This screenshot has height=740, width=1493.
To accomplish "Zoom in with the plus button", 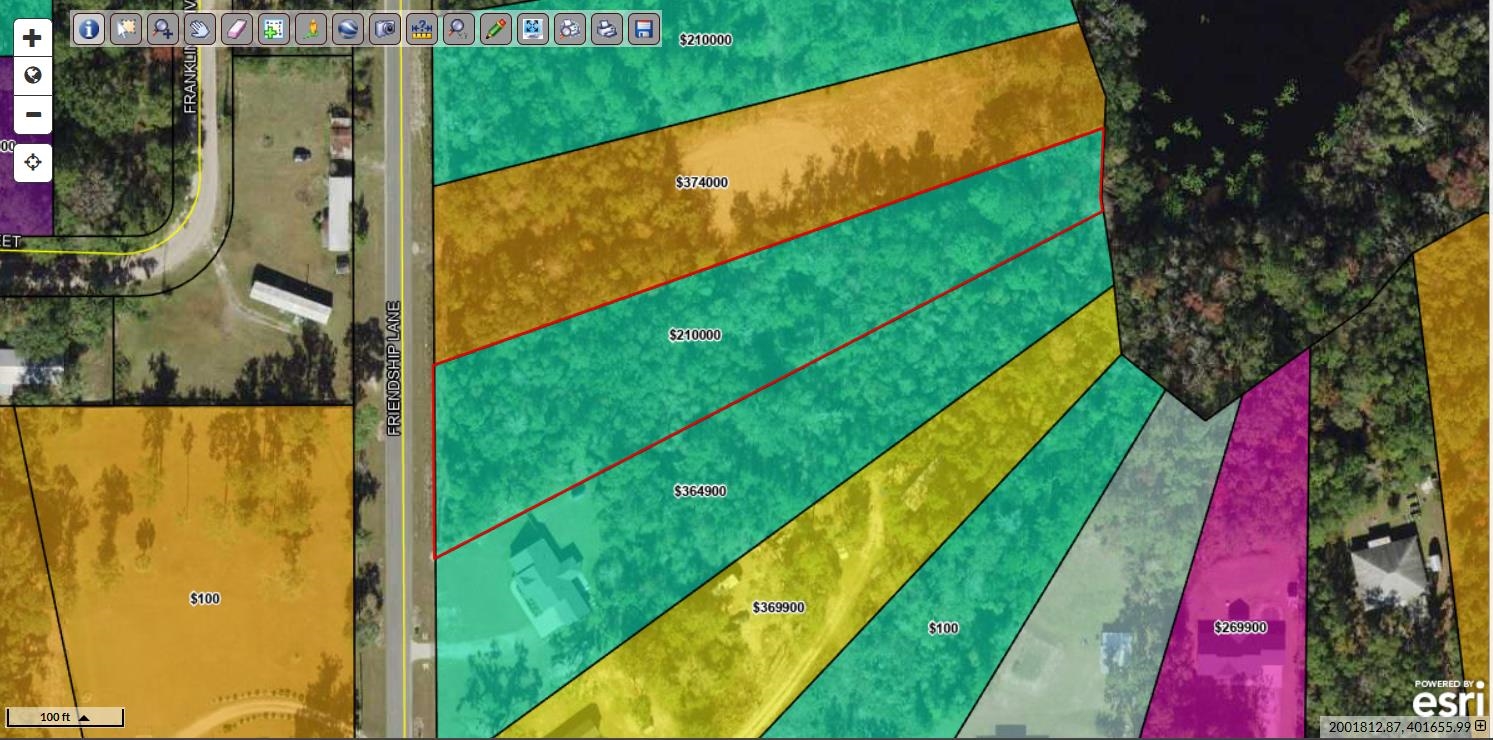I will (32, 38).
